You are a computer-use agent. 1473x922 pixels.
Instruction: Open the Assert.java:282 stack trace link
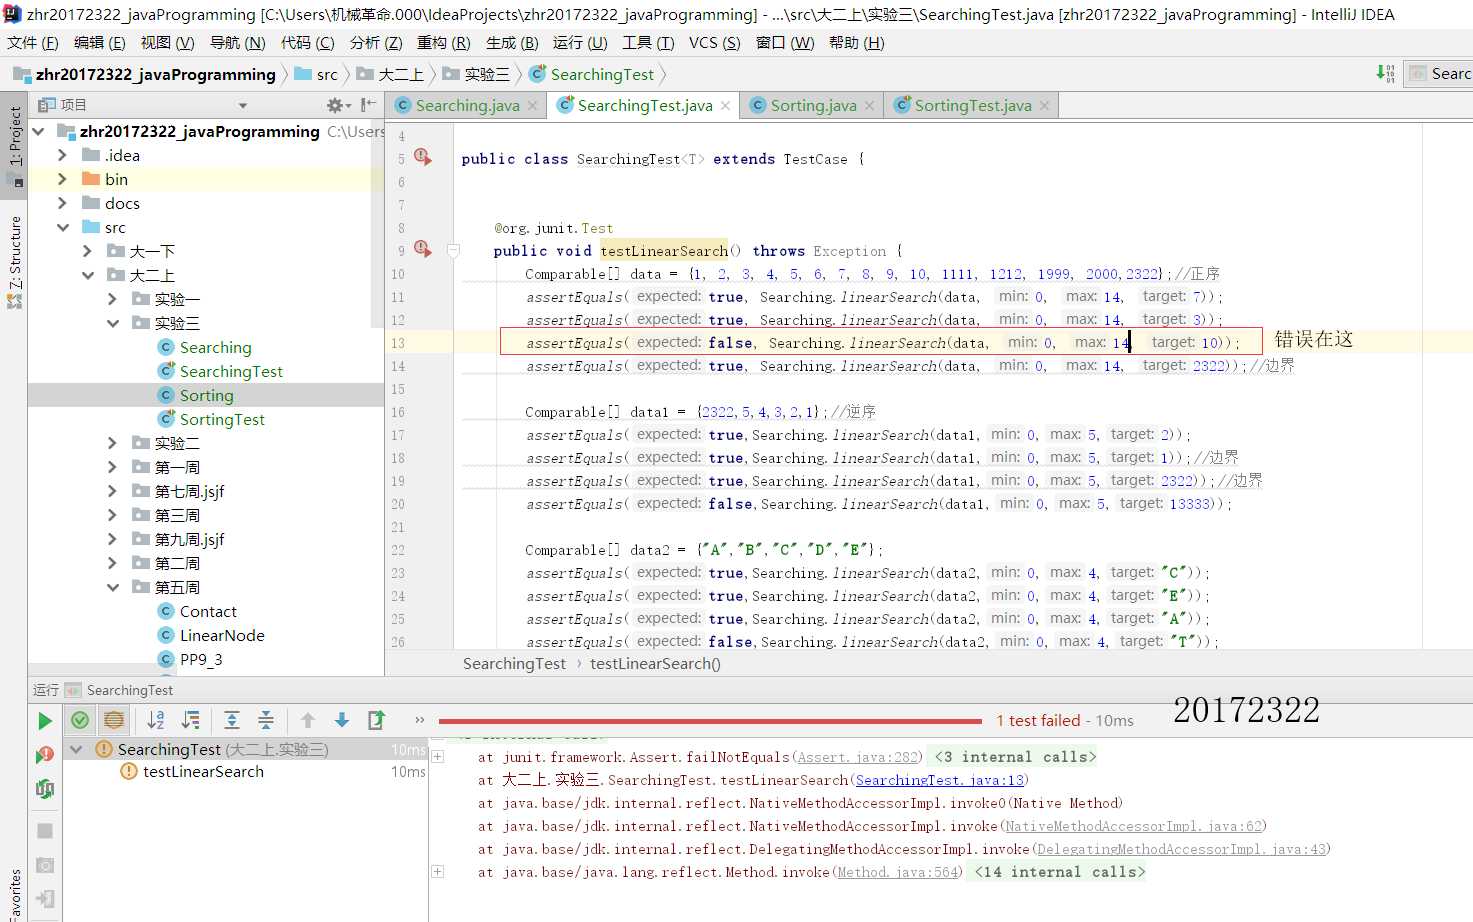[858, 757]
